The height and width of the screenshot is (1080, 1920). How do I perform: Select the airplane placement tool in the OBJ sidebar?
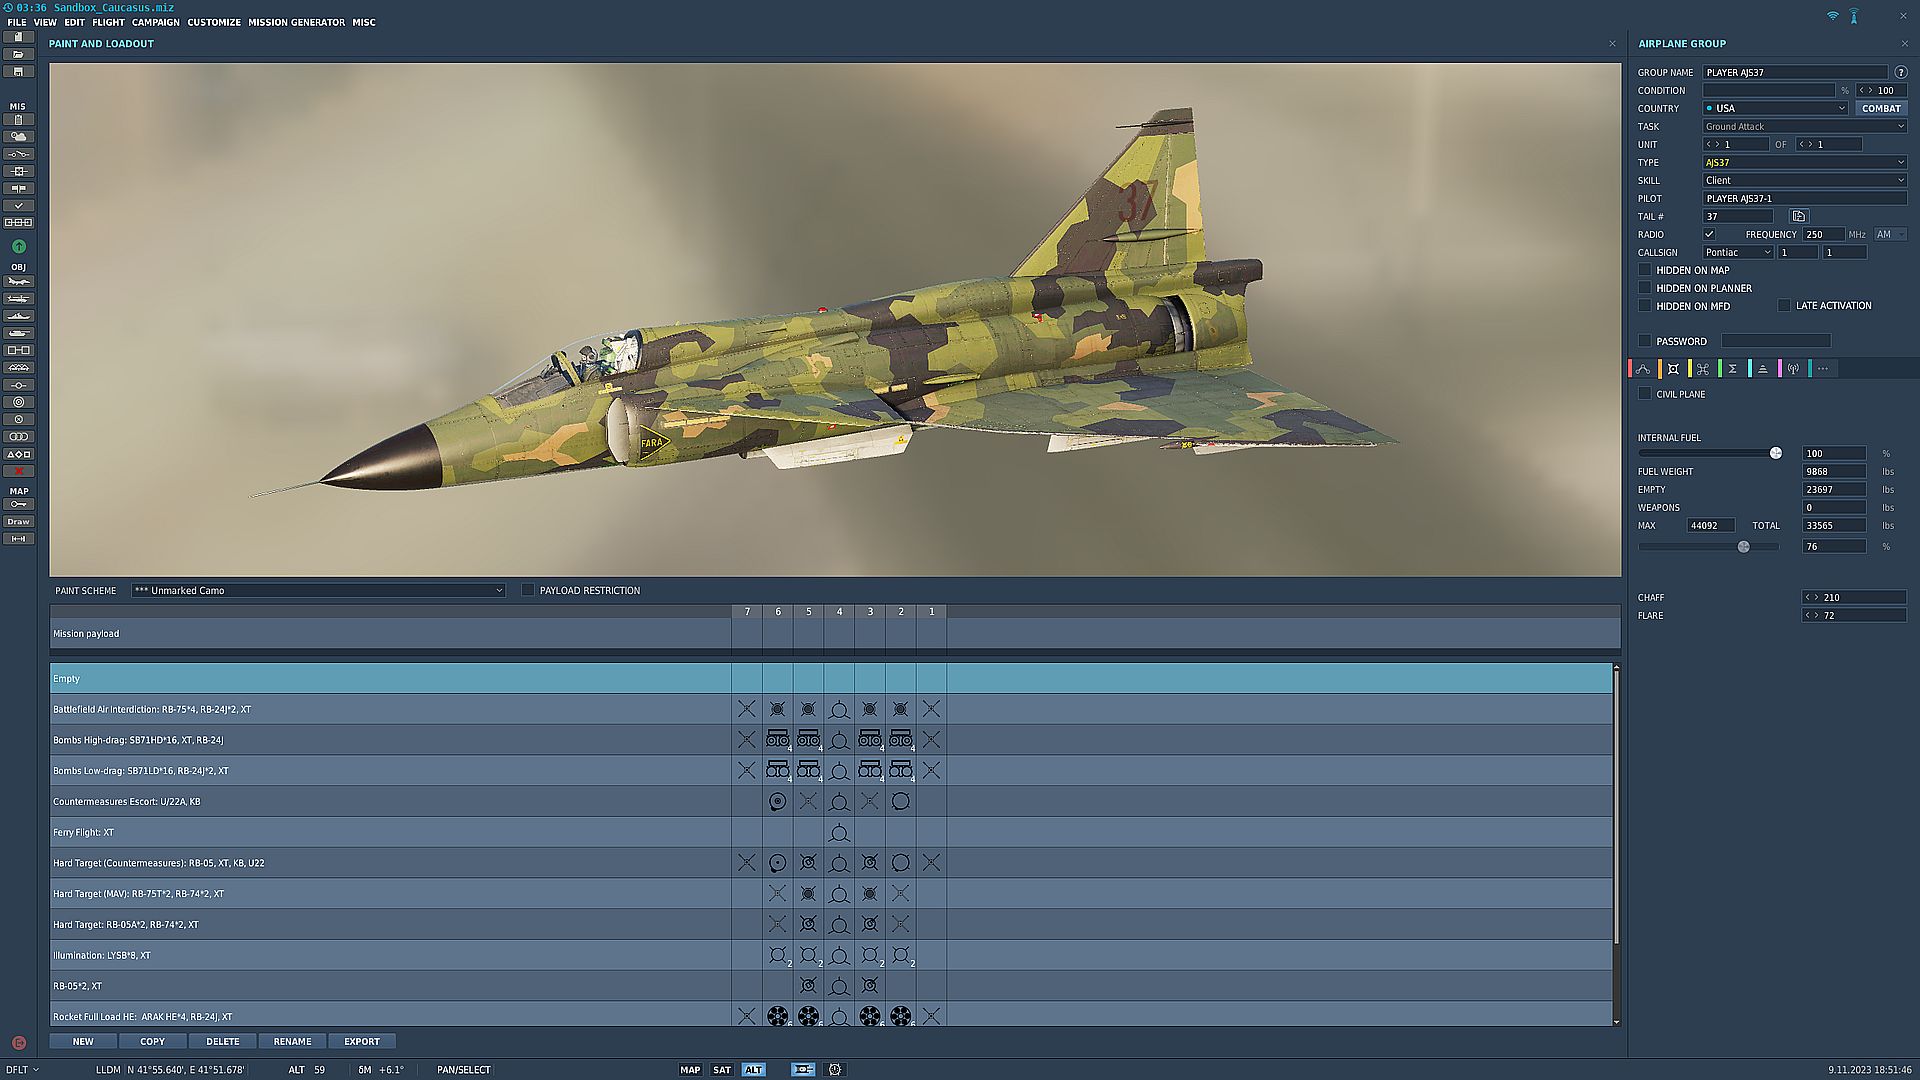click(x=18, y=281)
